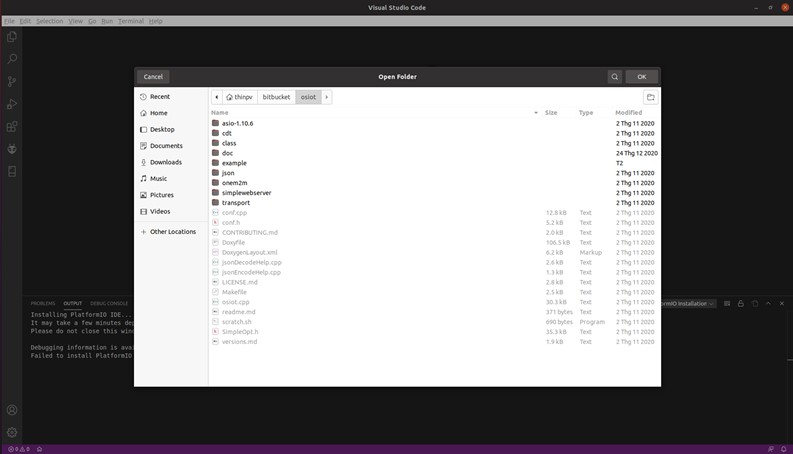Open the Selection menu
This screenshot has width=793, height=454.
(50, 21)
